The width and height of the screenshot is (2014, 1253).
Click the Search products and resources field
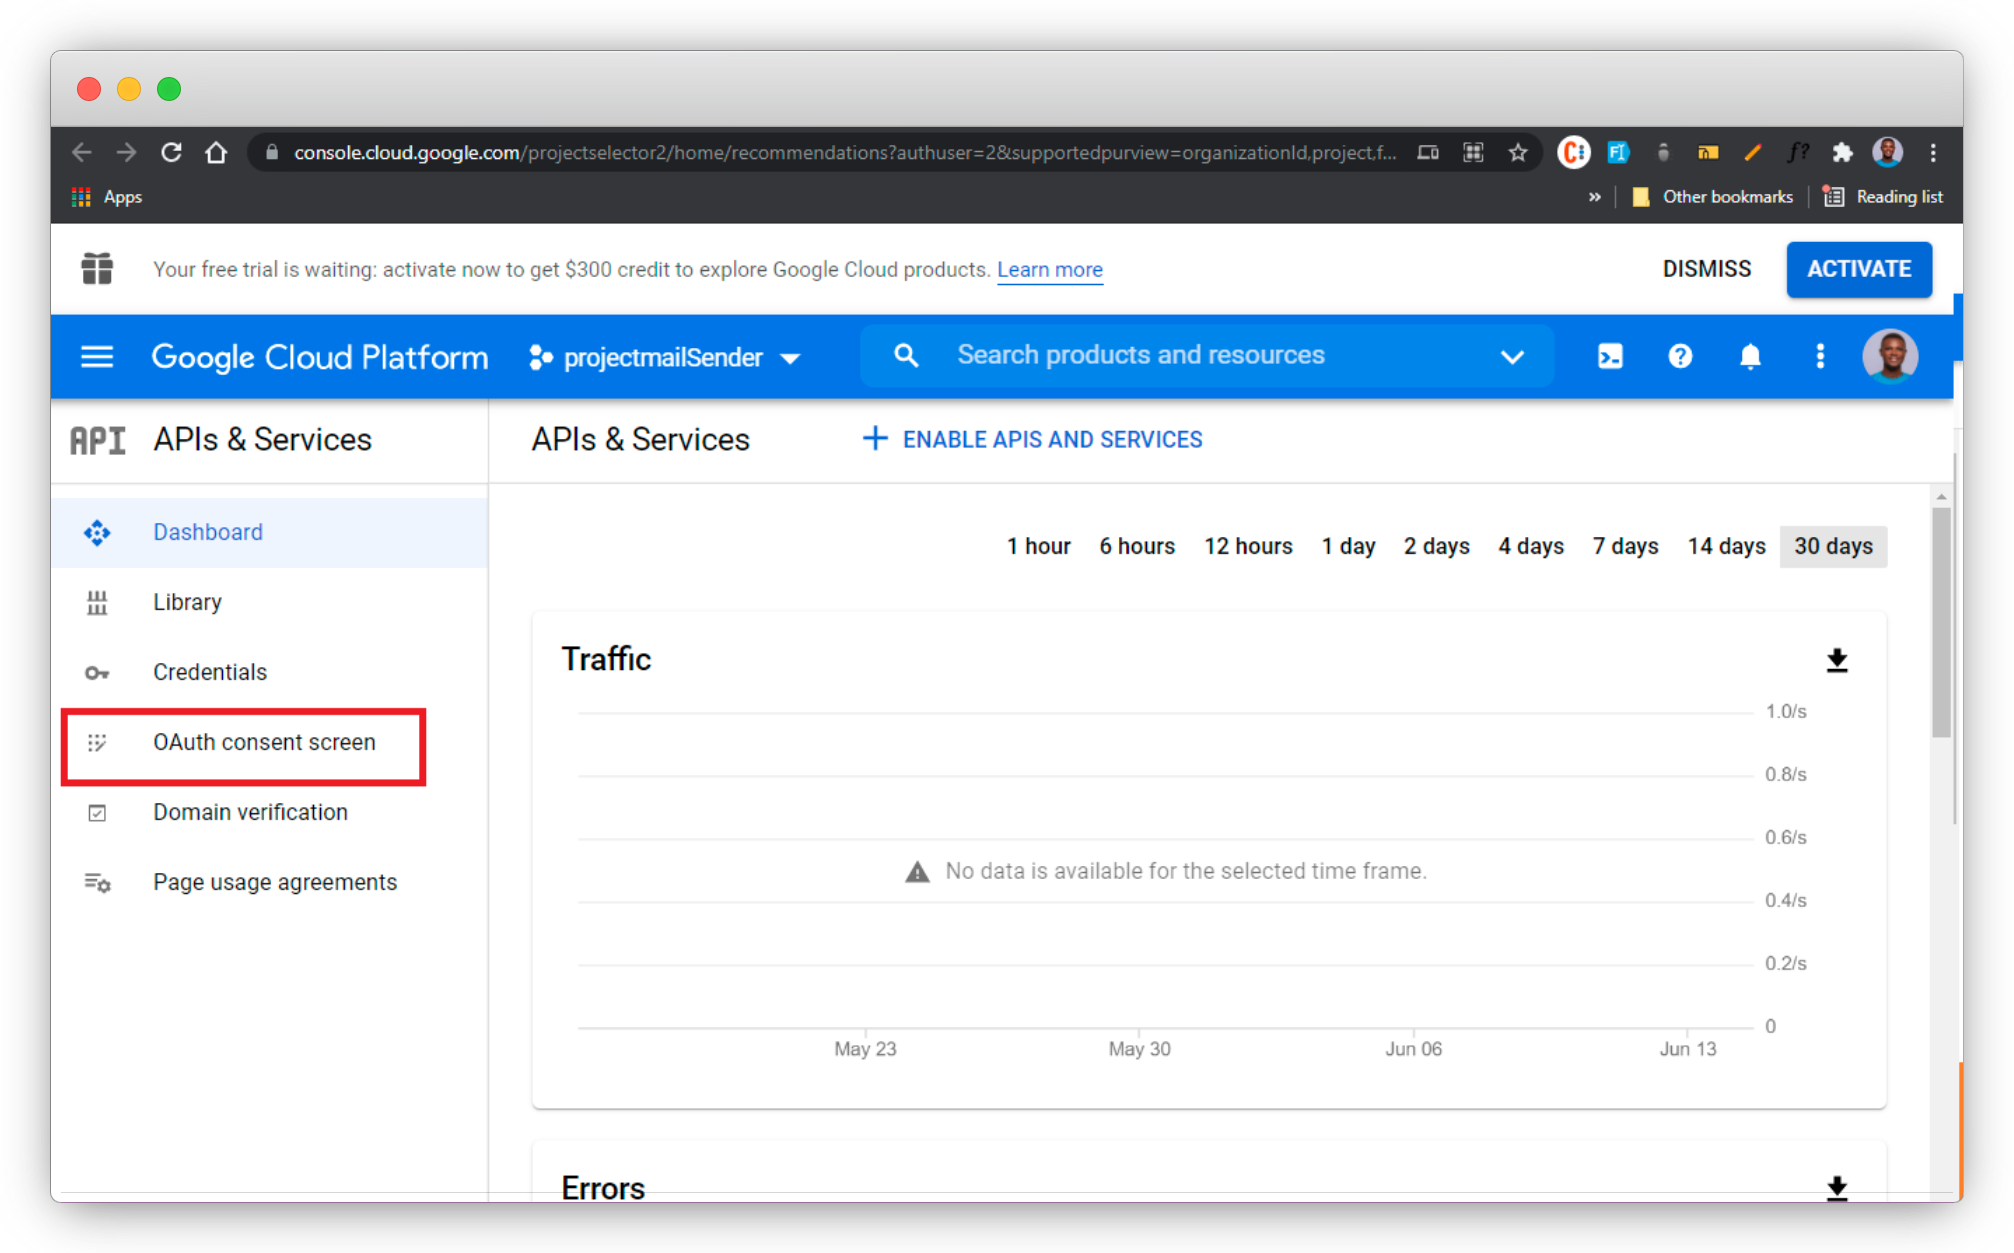coord(1206,355)
